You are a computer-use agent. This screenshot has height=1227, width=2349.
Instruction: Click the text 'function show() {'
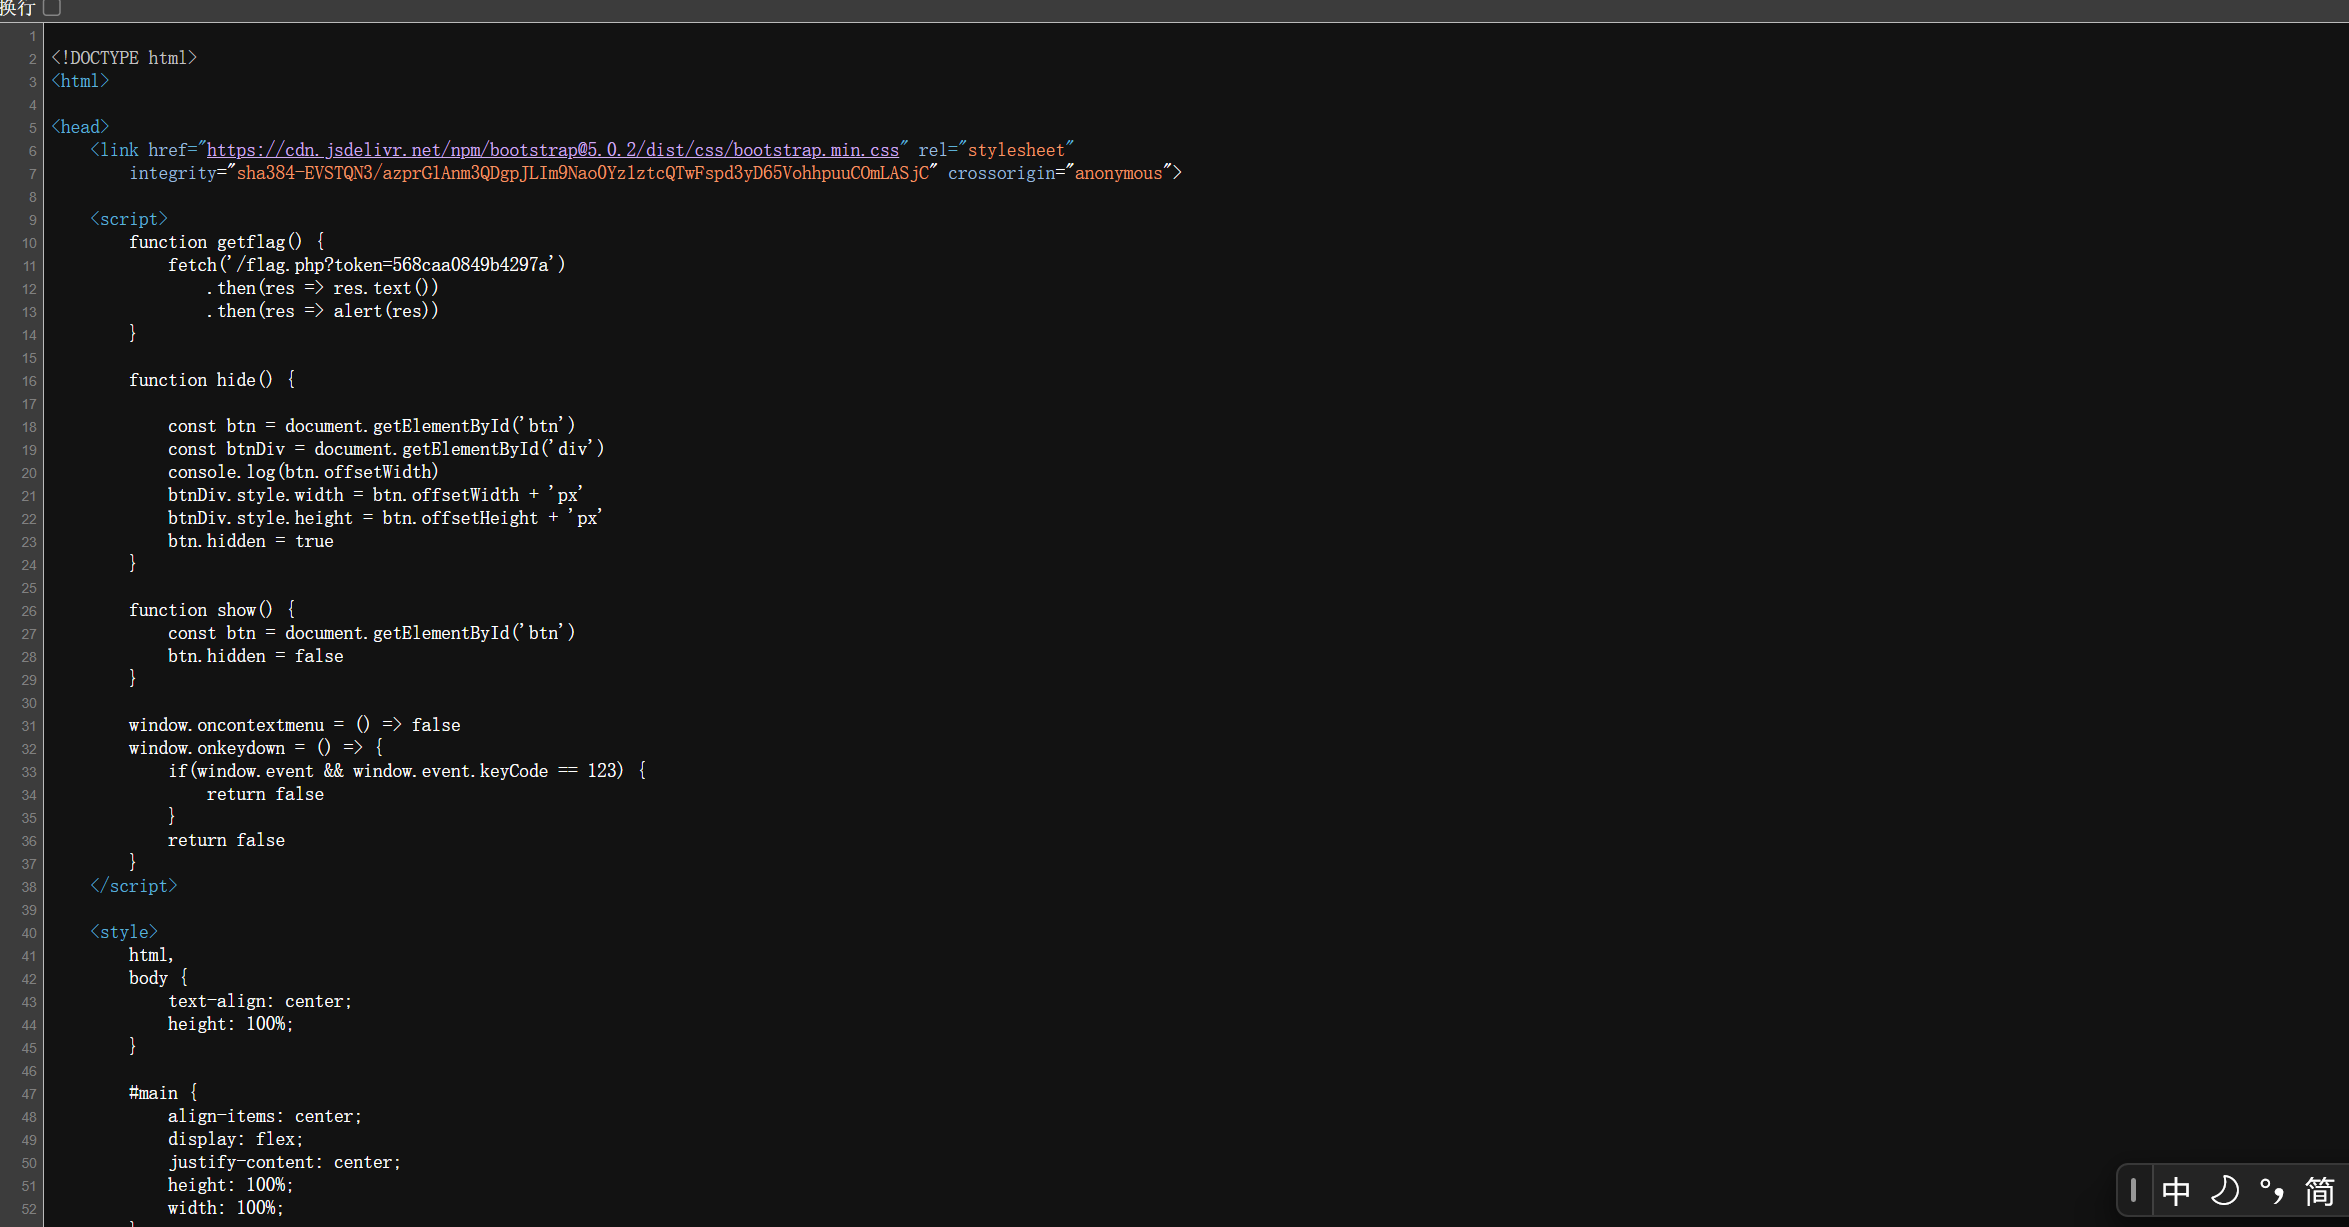pyautogui.click(x=212, y=610)
